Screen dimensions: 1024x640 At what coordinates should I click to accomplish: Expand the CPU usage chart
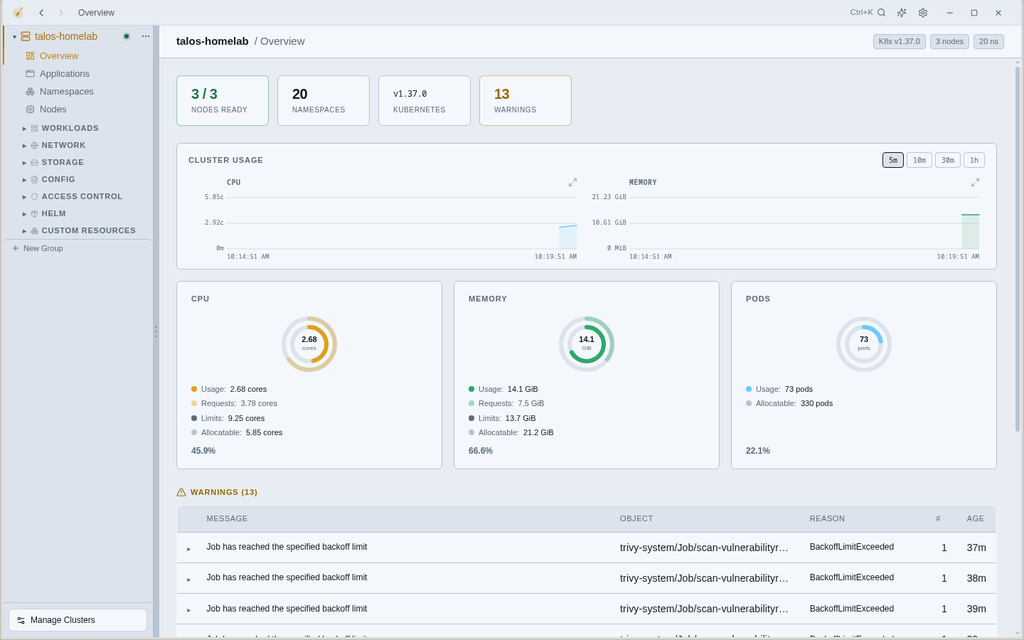pos(573,182)
